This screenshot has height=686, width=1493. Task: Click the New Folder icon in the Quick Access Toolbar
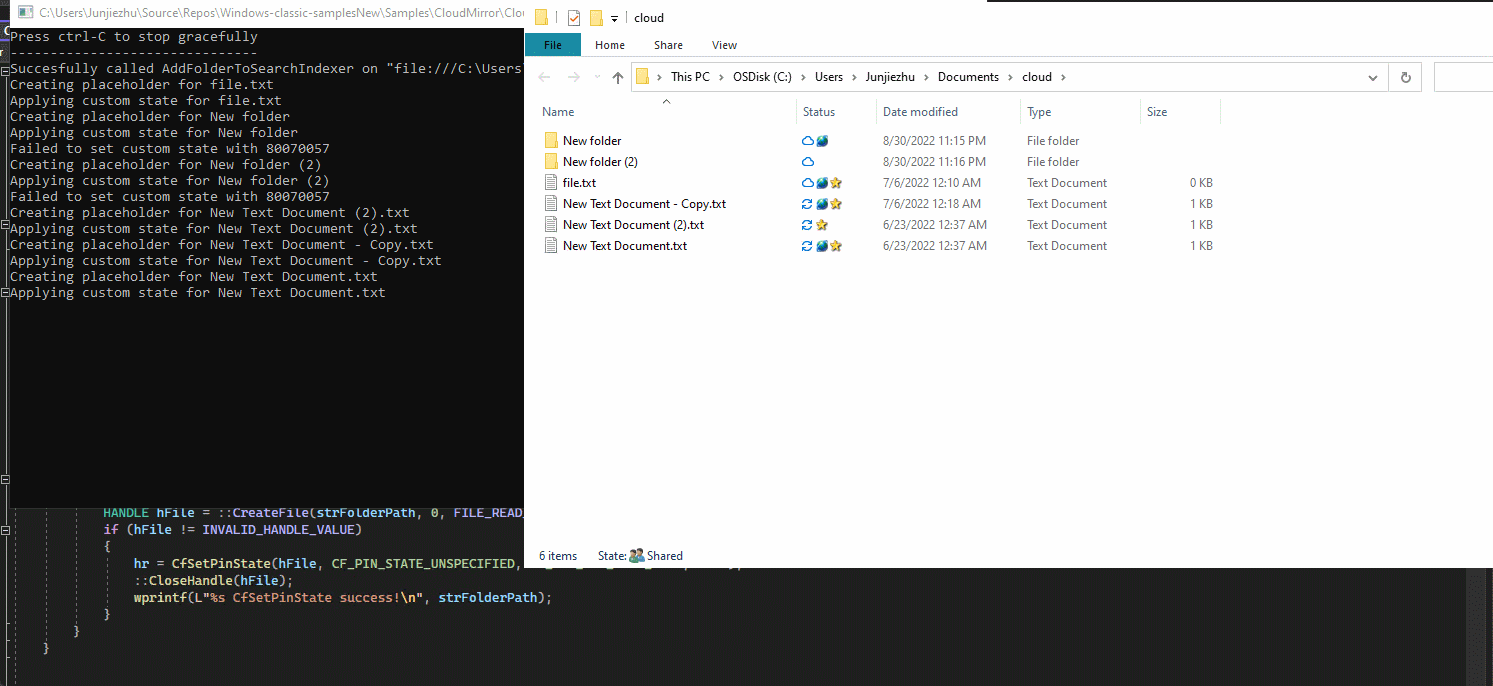coord(596,17)
